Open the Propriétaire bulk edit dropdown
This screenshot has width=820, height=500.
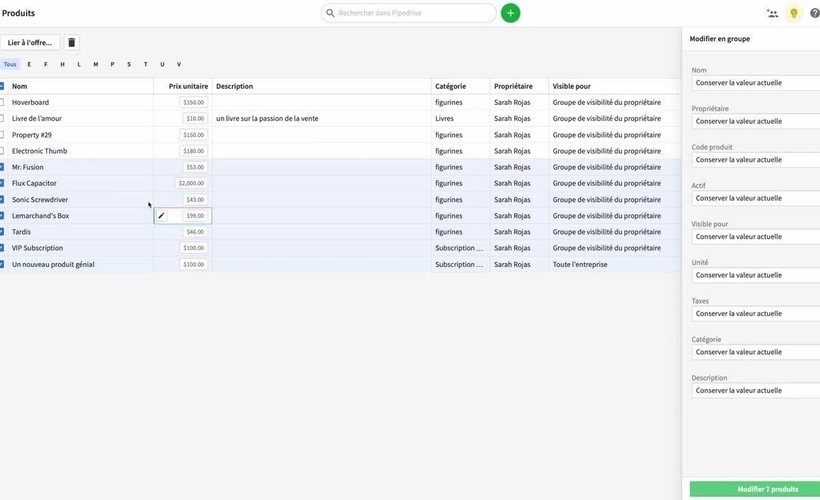pyautogui.click(x=755, y=121)
